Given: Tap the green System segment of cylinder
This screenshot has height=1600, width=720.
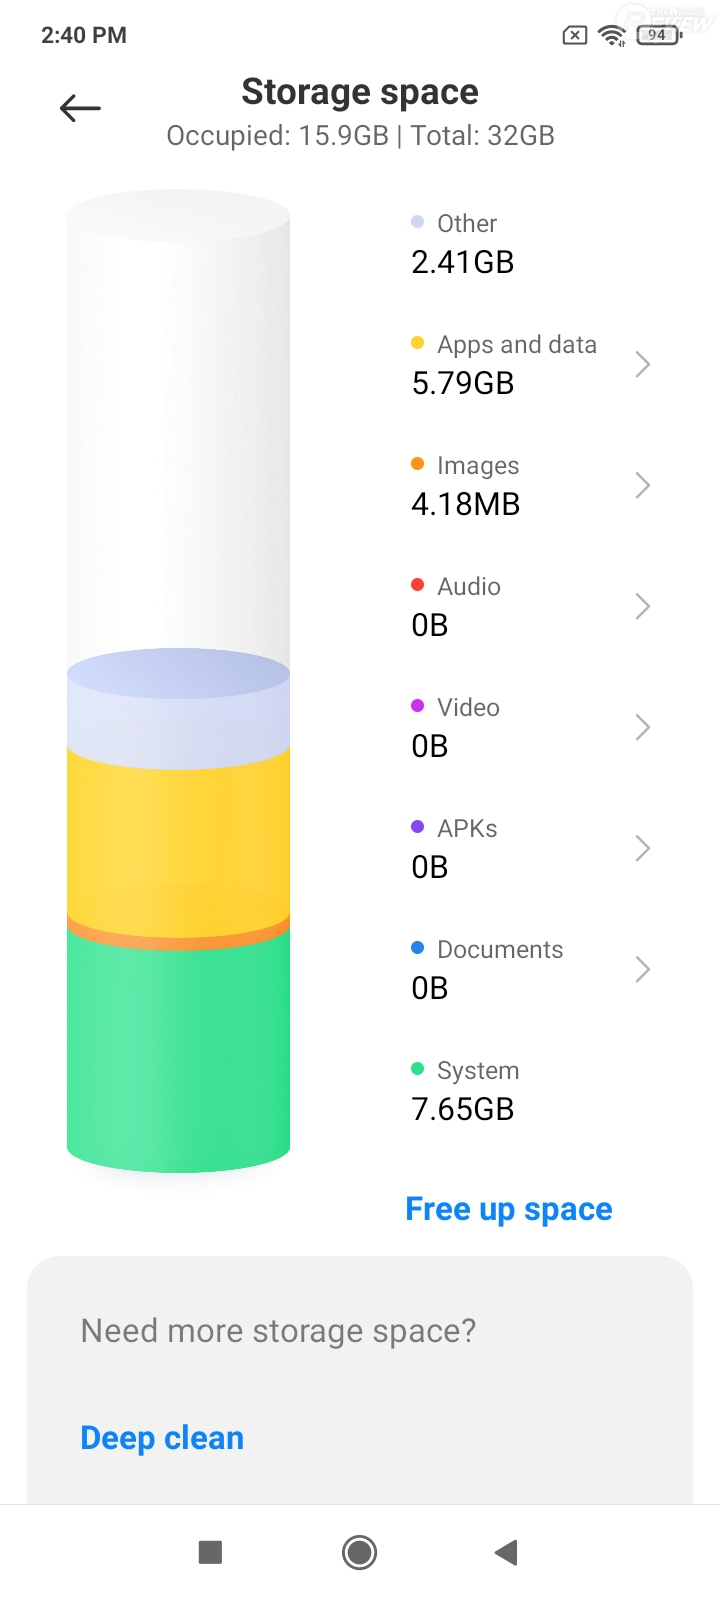Looking at the screenshot, I should tap(178, 1050).
